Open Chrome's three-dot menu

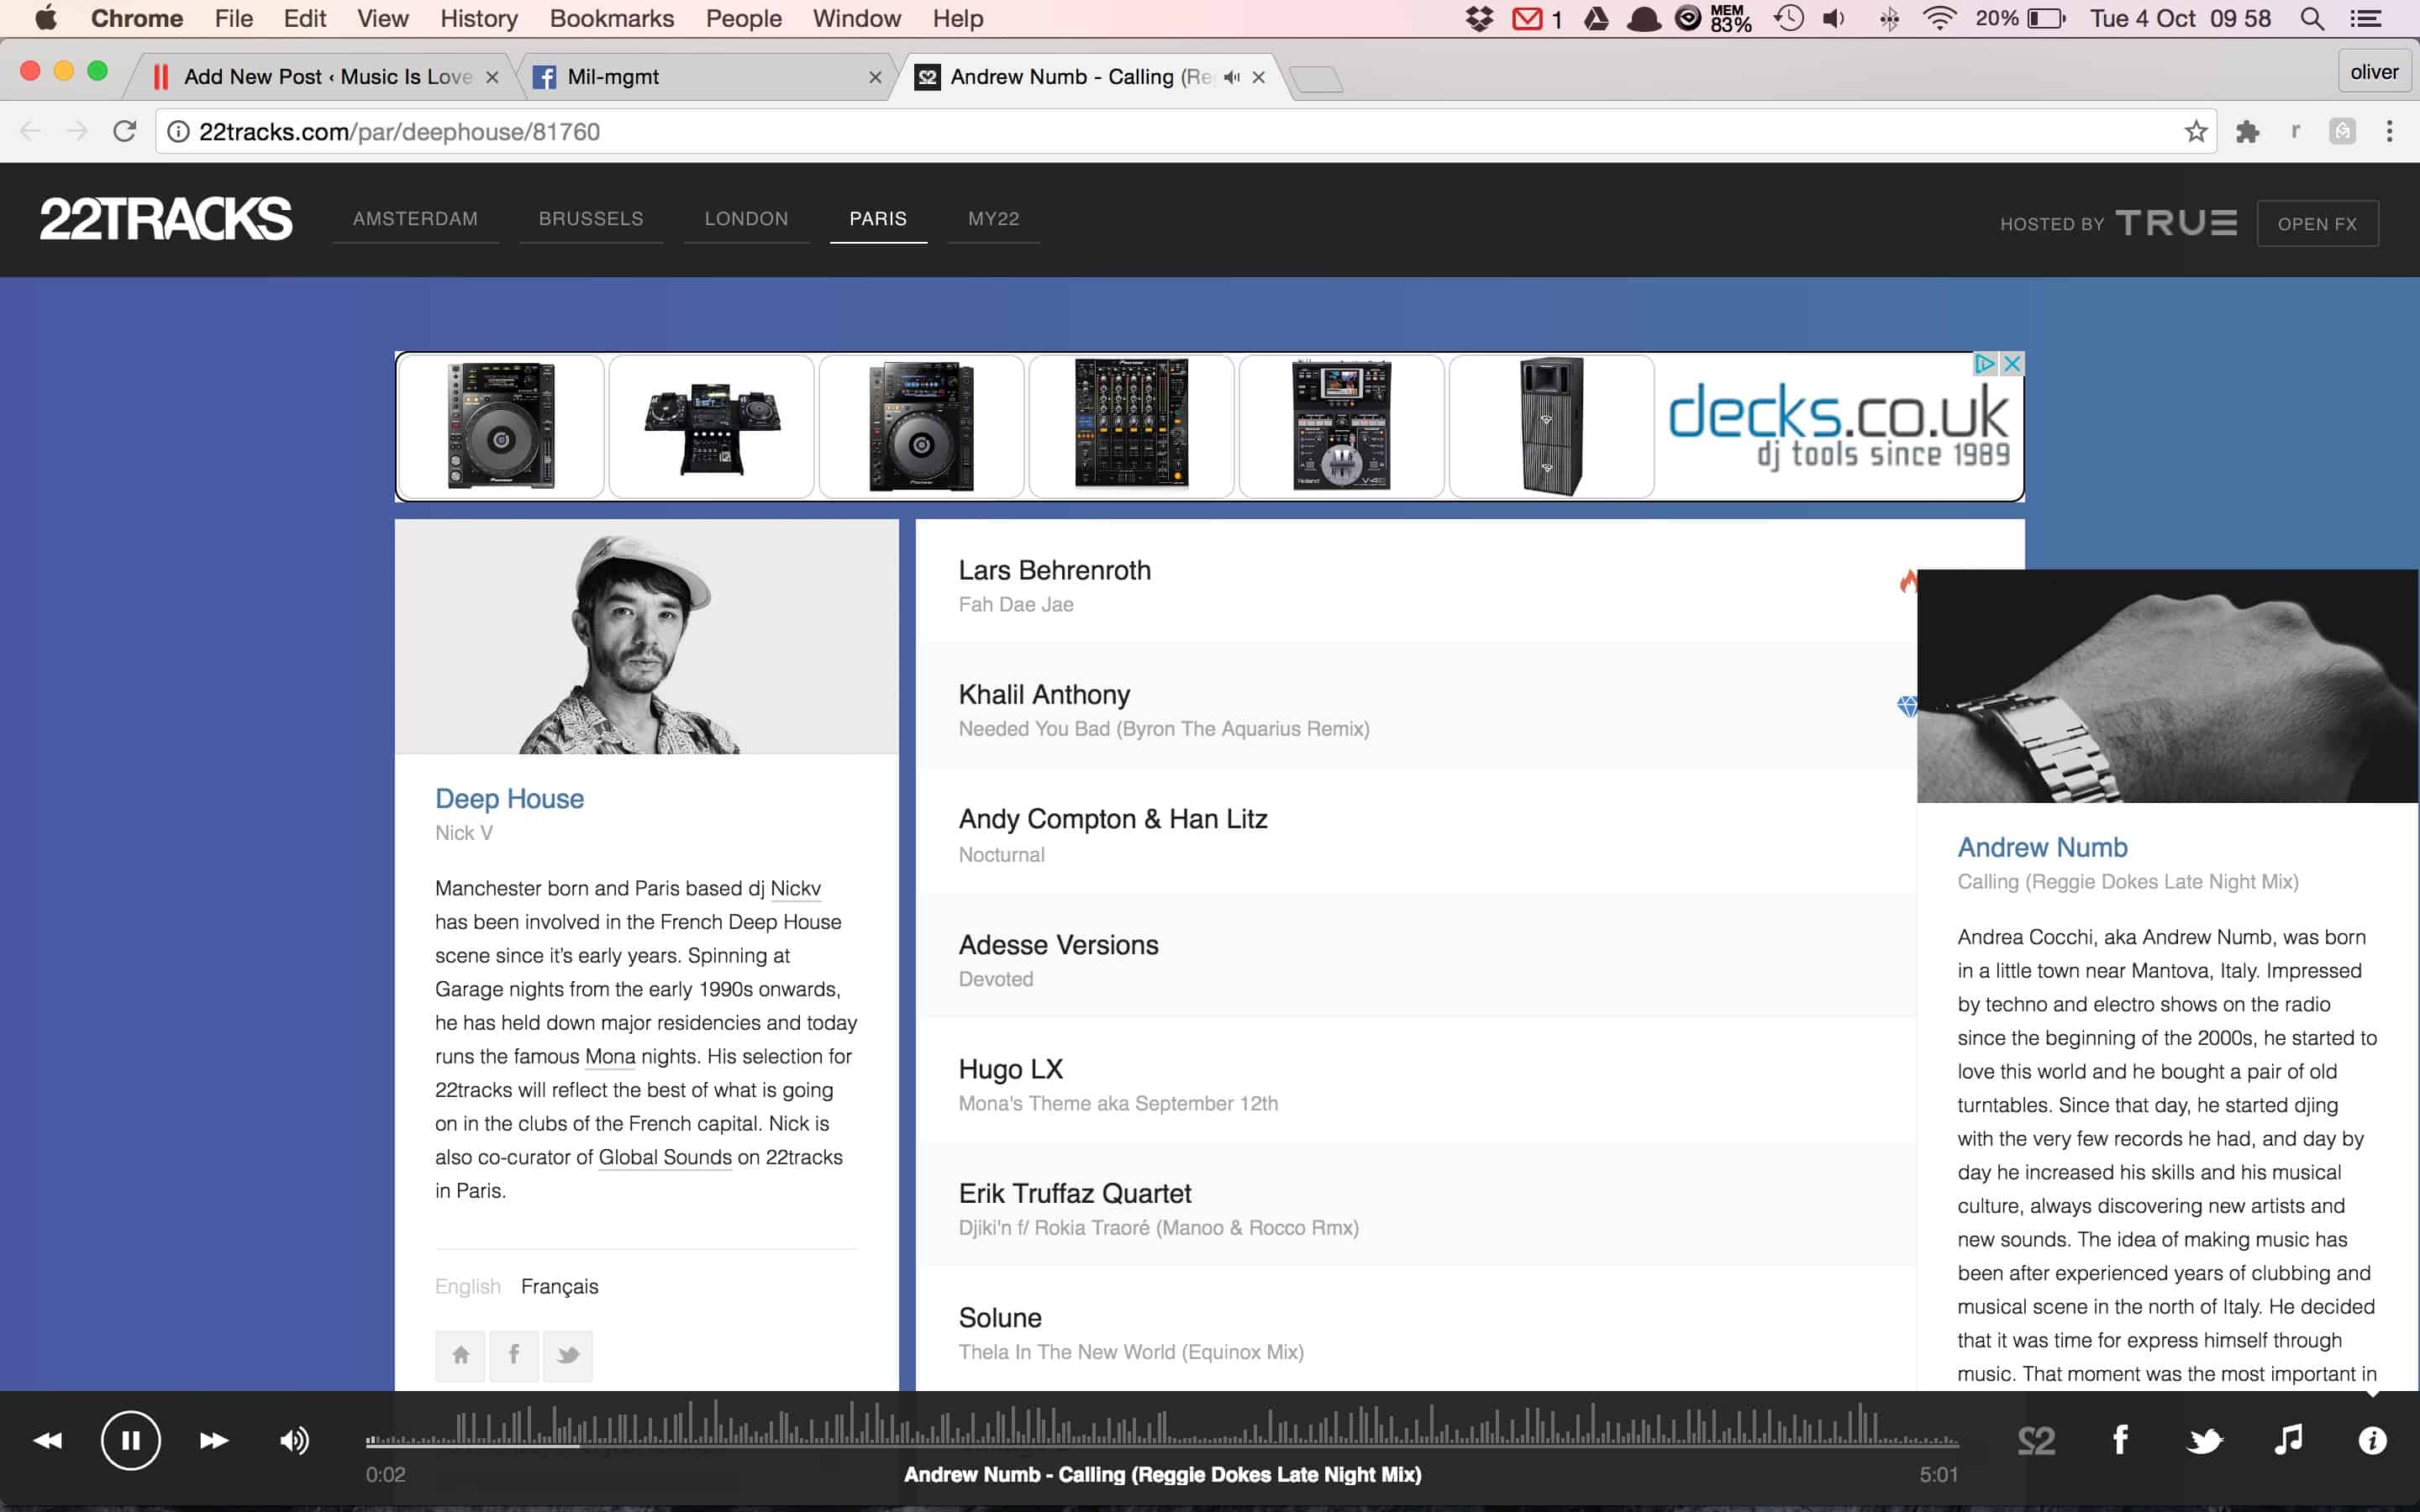(2389, 131)
